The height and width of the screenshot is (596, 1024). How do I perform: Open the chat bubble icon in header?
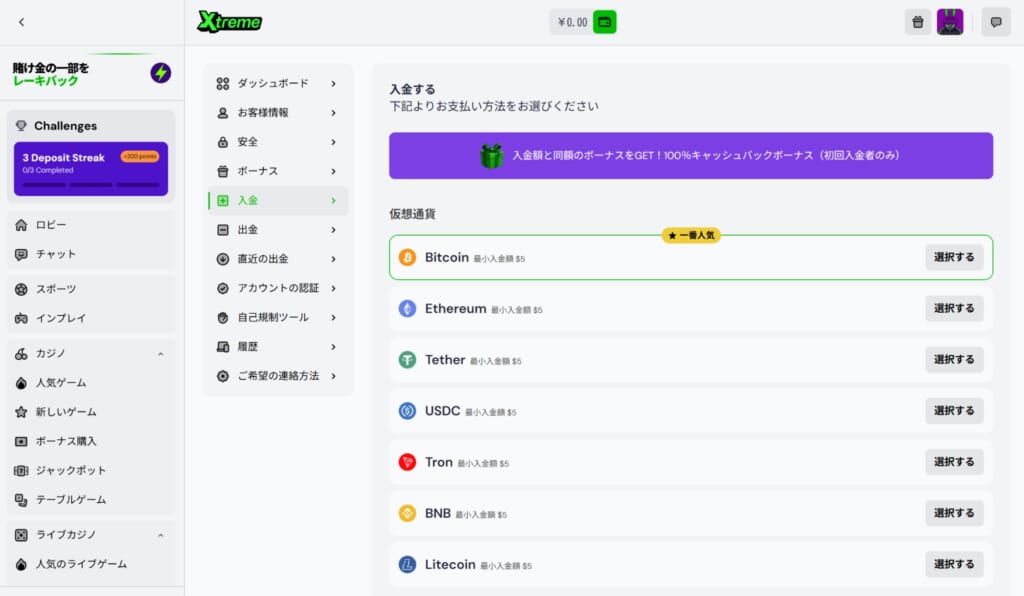coord(996,22)
